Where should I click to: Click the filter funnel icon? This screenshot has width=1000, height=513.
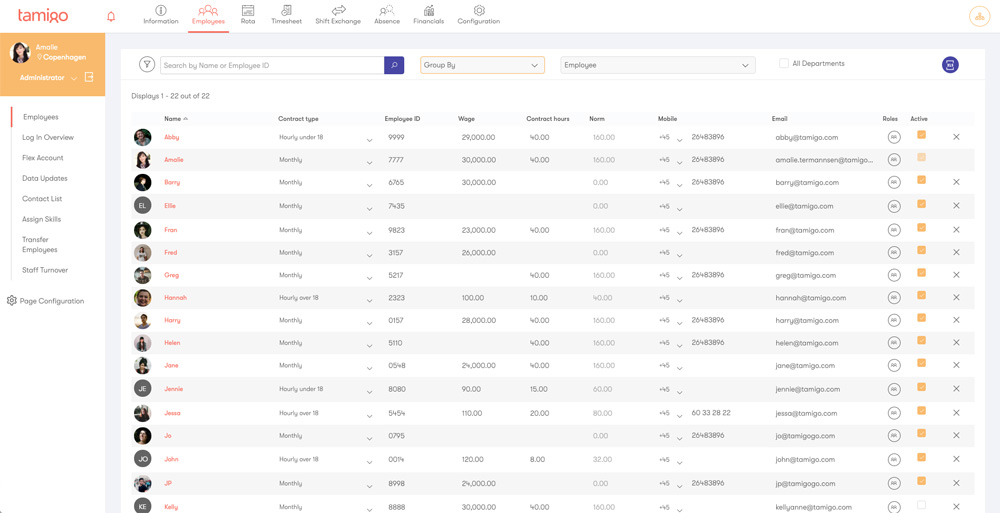(x=147, y=65)
